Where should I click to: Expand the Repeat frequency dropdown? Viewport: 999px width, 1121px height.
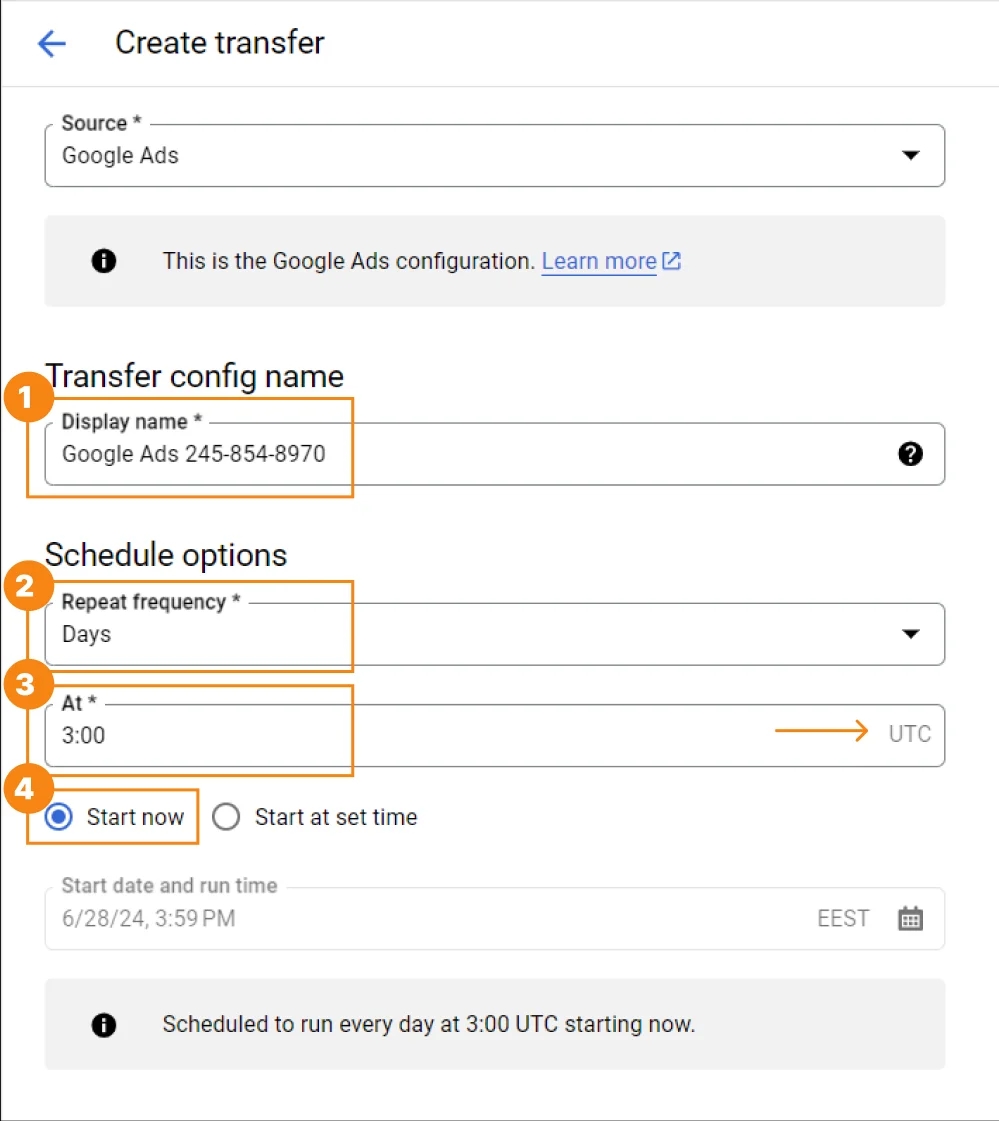pos(495,634)
